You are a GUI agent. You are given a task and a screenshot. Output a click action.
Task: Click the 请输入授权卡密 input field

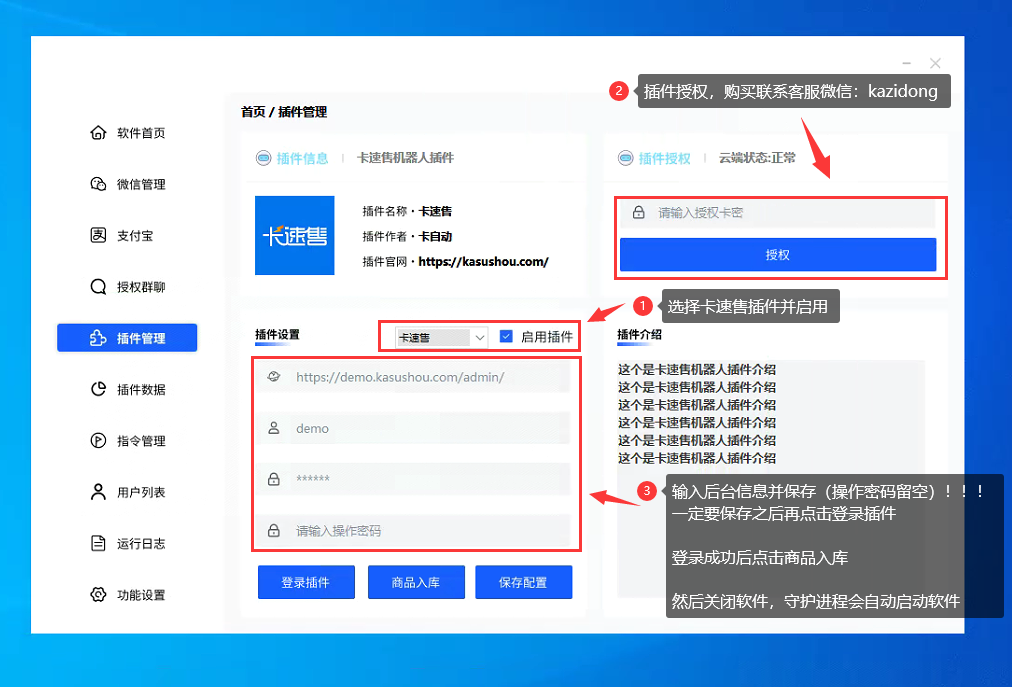[778, 211]
